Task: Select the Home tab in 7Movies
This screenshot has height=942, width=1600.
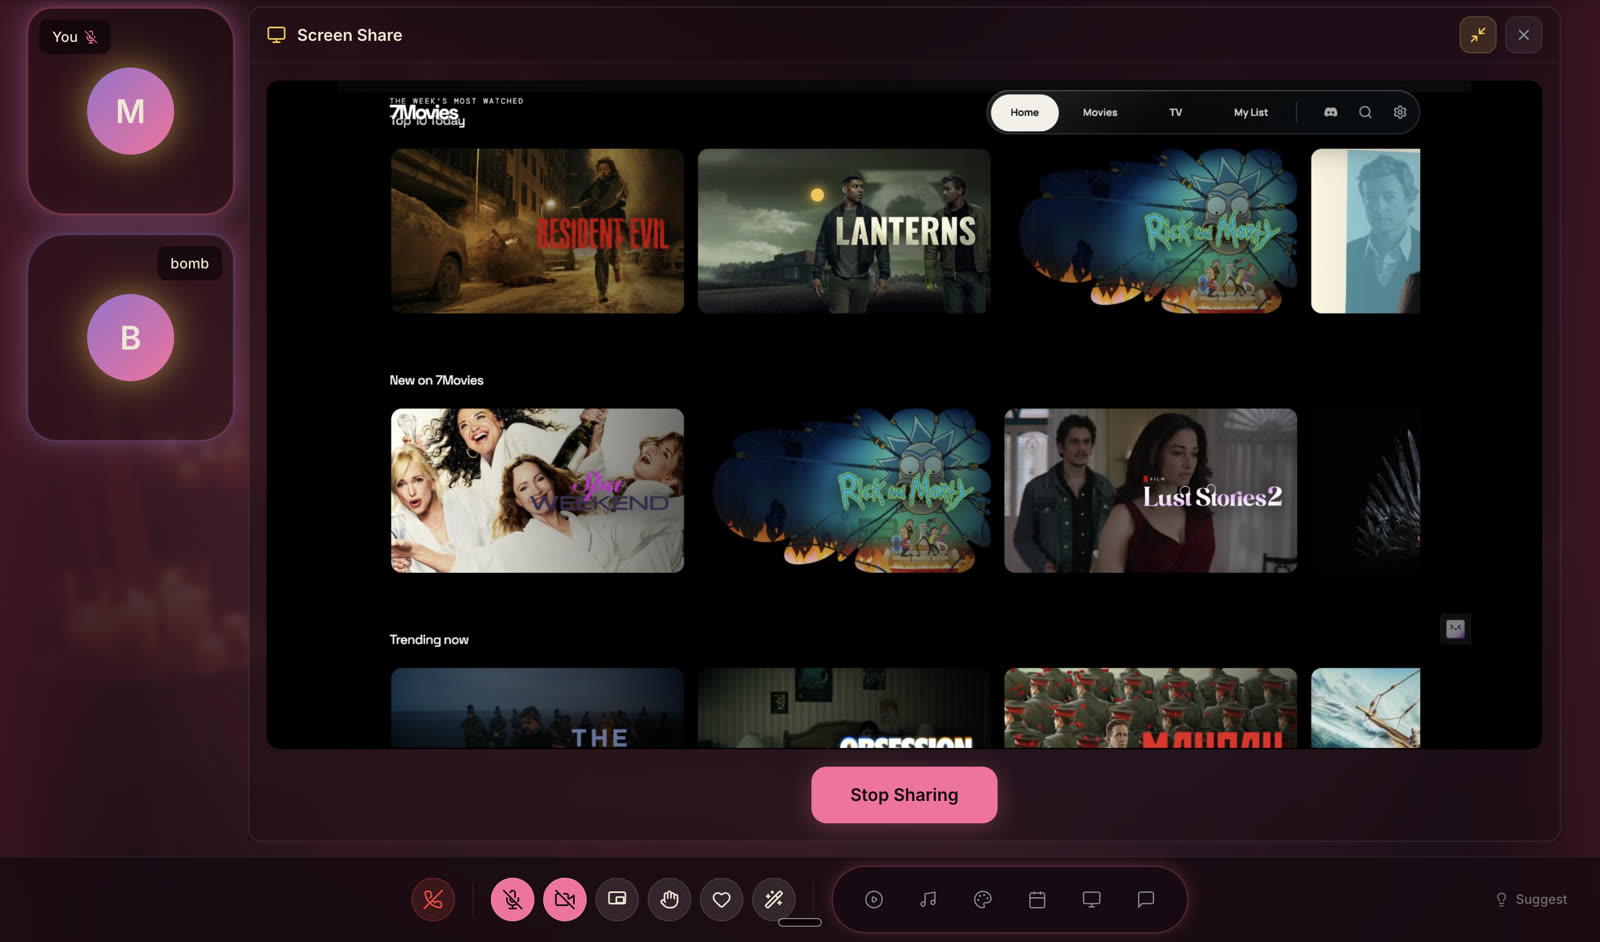Action: tap(1024, 112)
